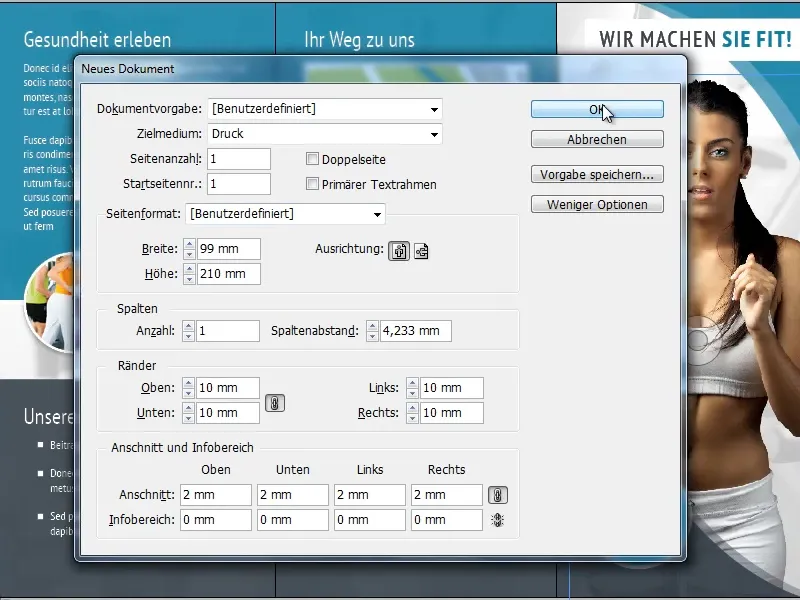The image size is (800, 600).
Task: Open the Dokumentvorgabe dropdown
Action: [x=325, y=109]
